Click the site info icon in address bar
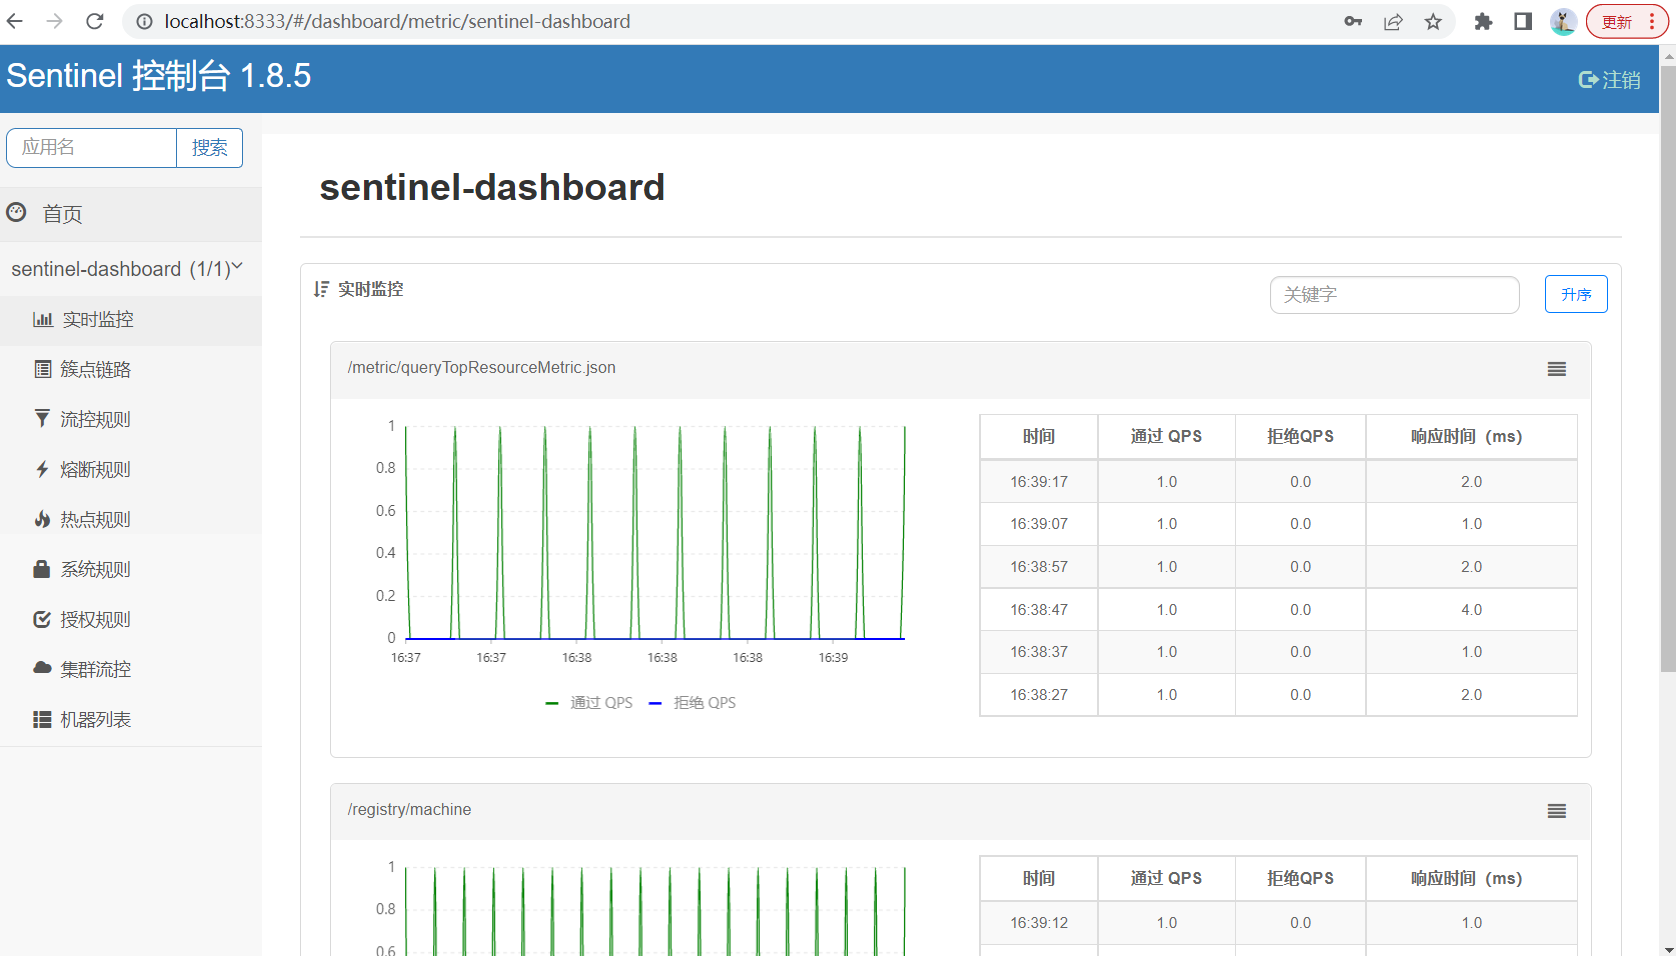1676x956 pixels. point(145,21)
